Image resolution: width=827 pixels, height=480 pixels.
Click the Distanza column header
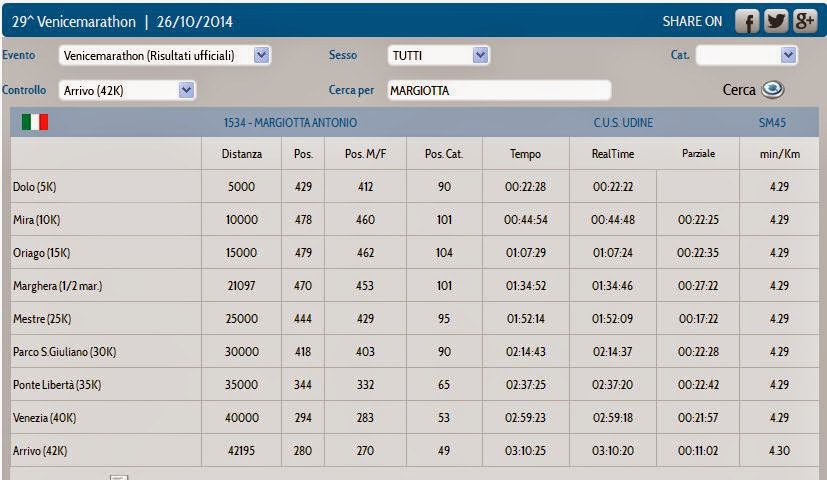(242, 153)
